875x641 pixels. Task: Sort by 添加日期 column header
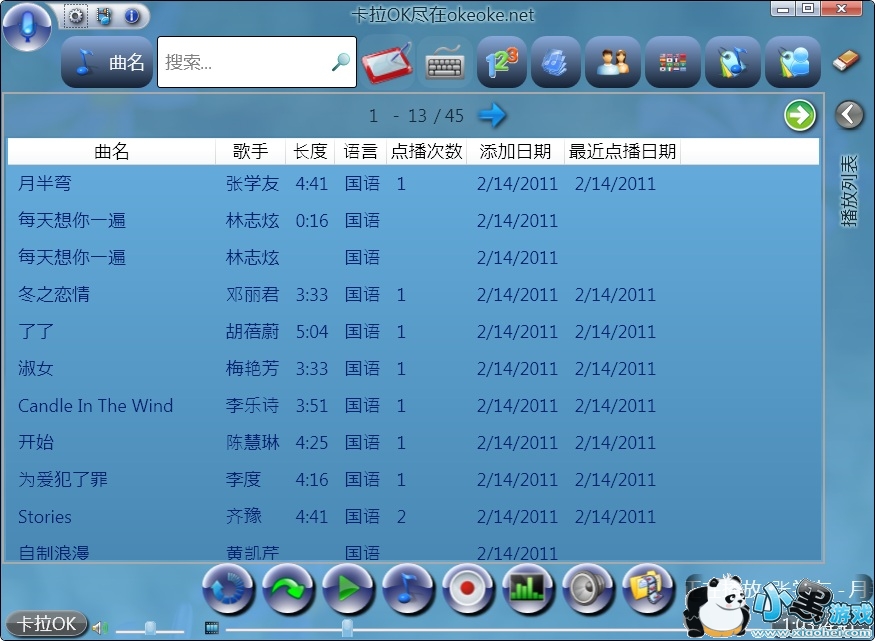[515, 151]
